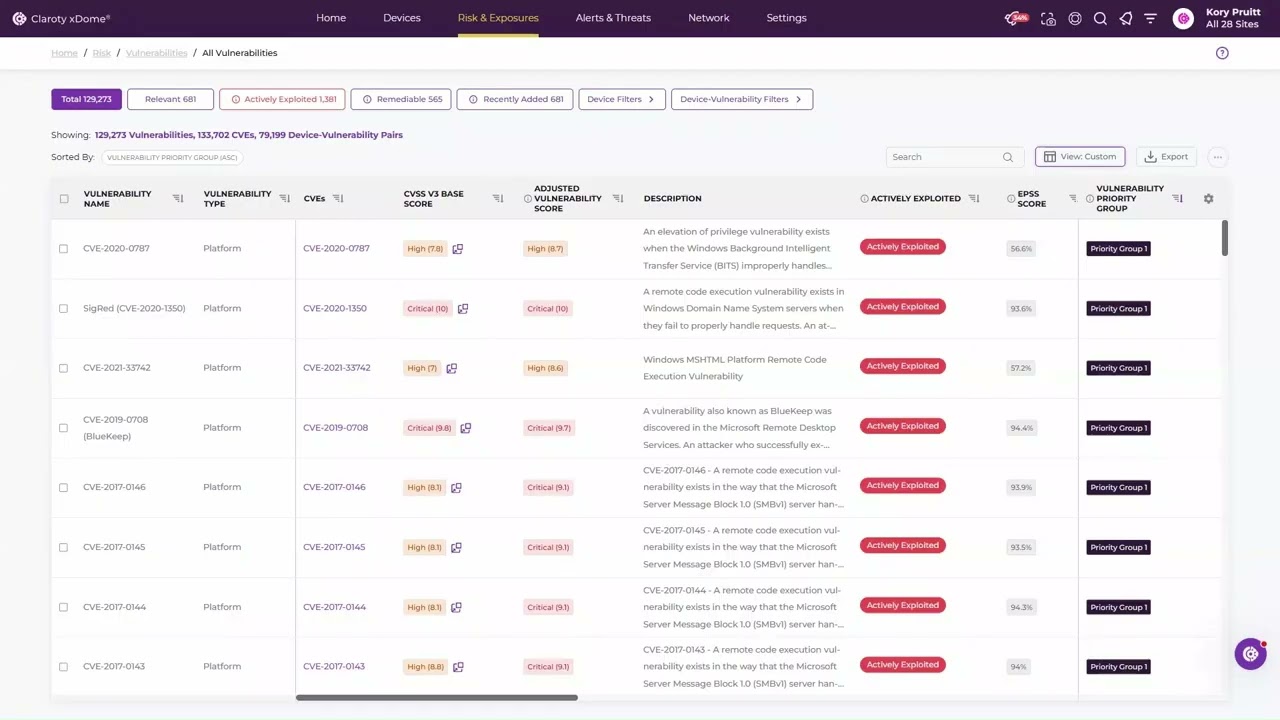Viewport: 1280px width, 720px height.
Task: Check the row checkbox for CVE-2017-0145
Action: pos(63,547)
